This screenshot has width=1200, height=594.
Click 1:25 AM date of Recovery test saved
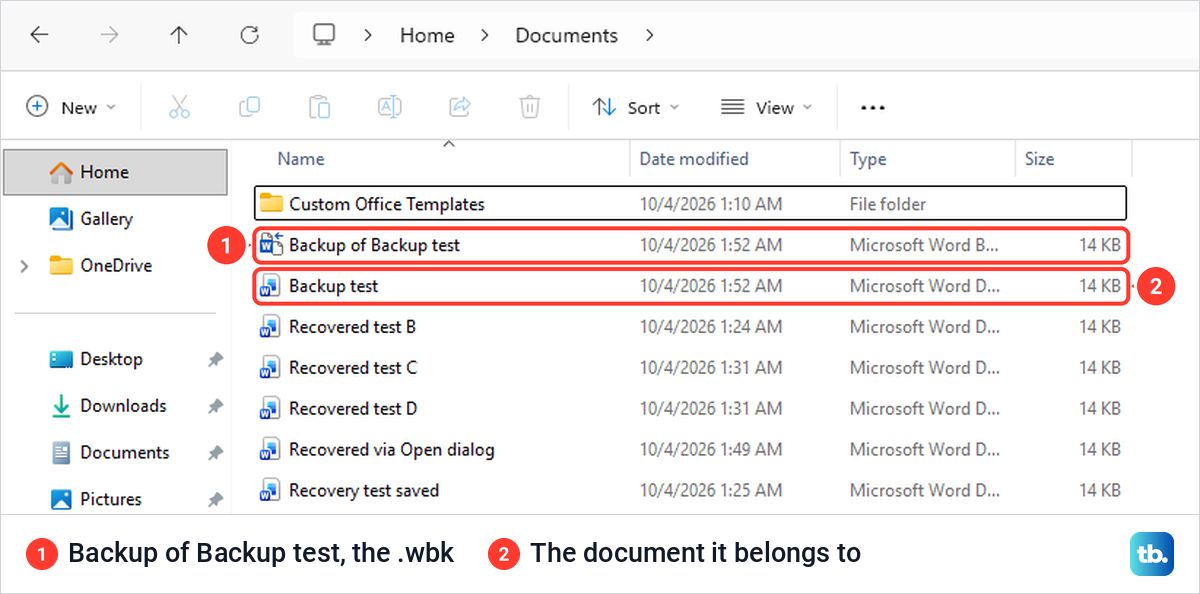(711, 491)
